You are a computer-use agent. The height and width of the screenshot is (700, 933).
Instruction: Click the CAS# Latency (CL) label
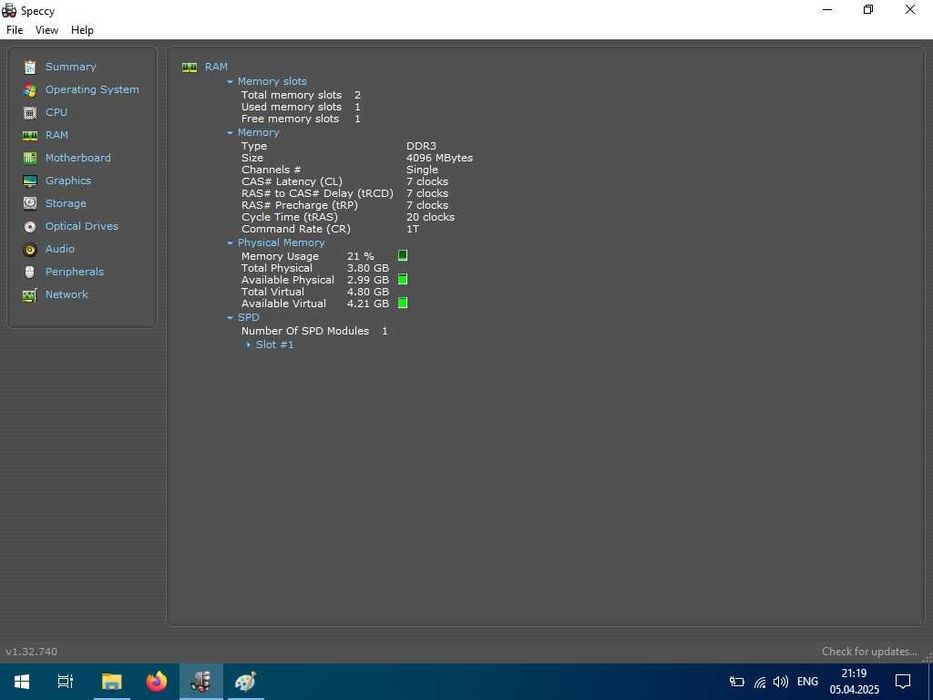point(292,182)
